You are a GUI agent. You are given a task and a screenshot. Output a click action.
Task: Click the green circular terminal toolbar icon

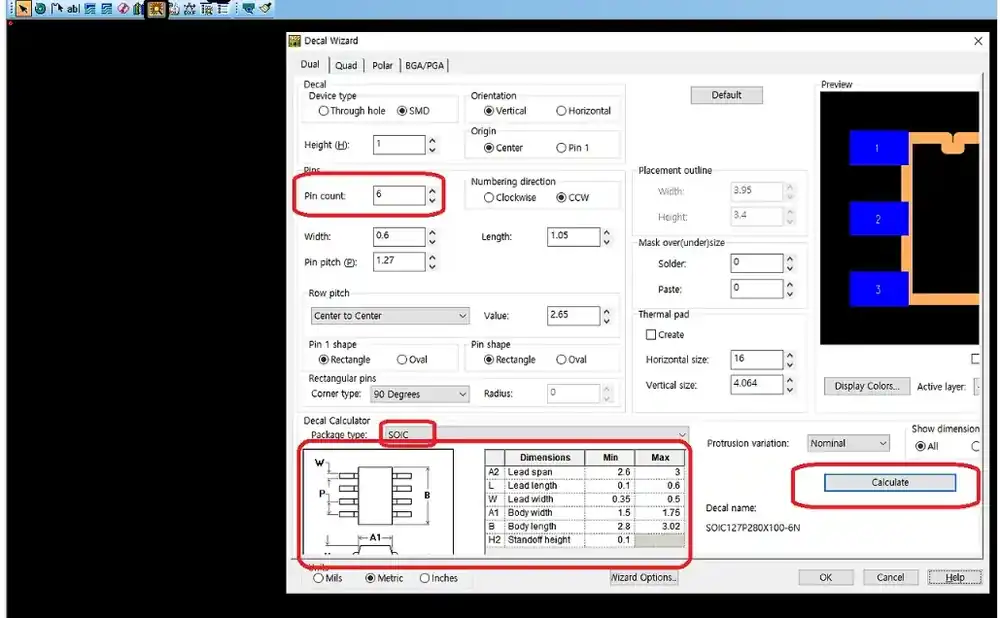click(40, 8)
